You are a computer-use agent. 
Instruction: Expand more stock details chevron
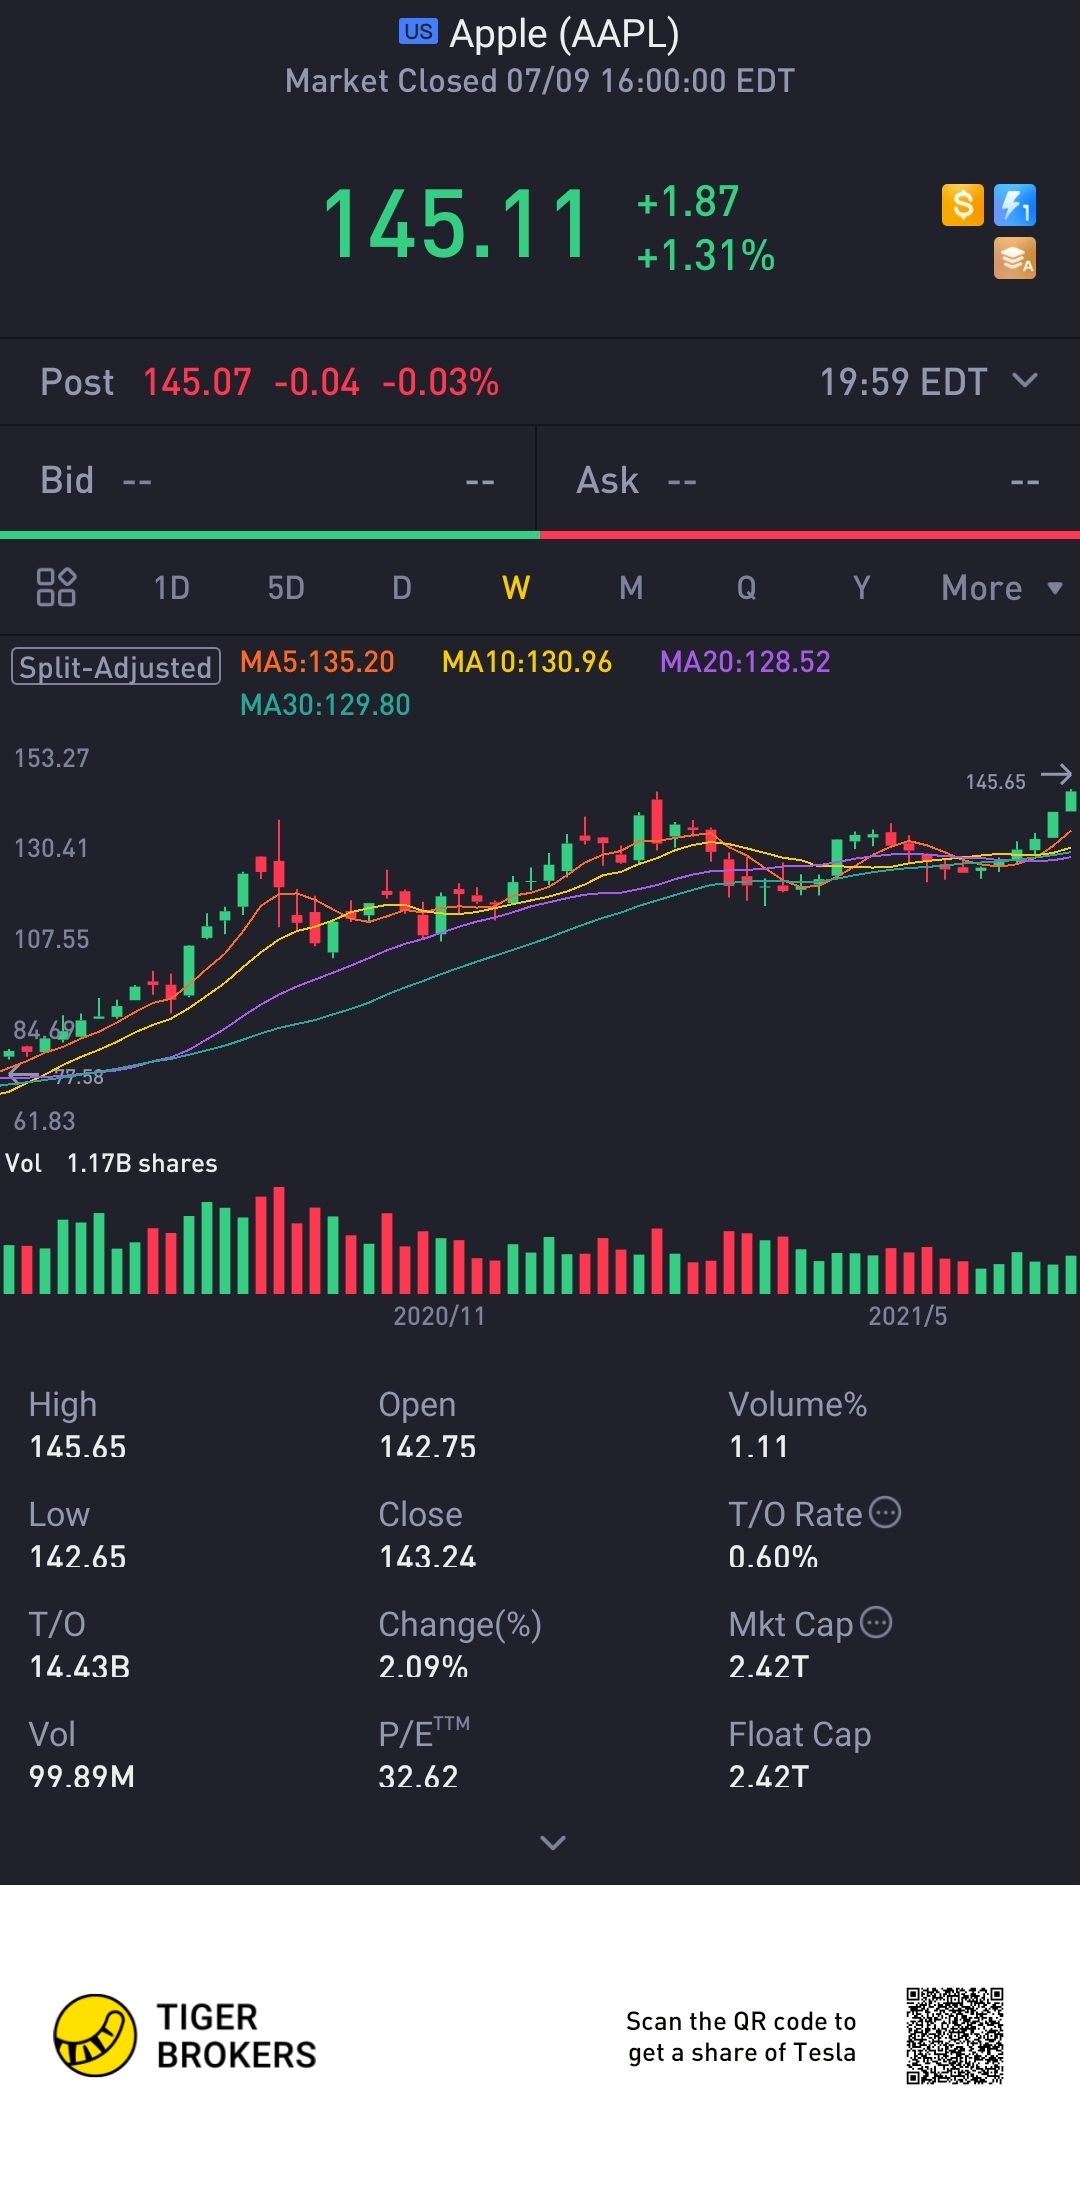(553, 1842)
